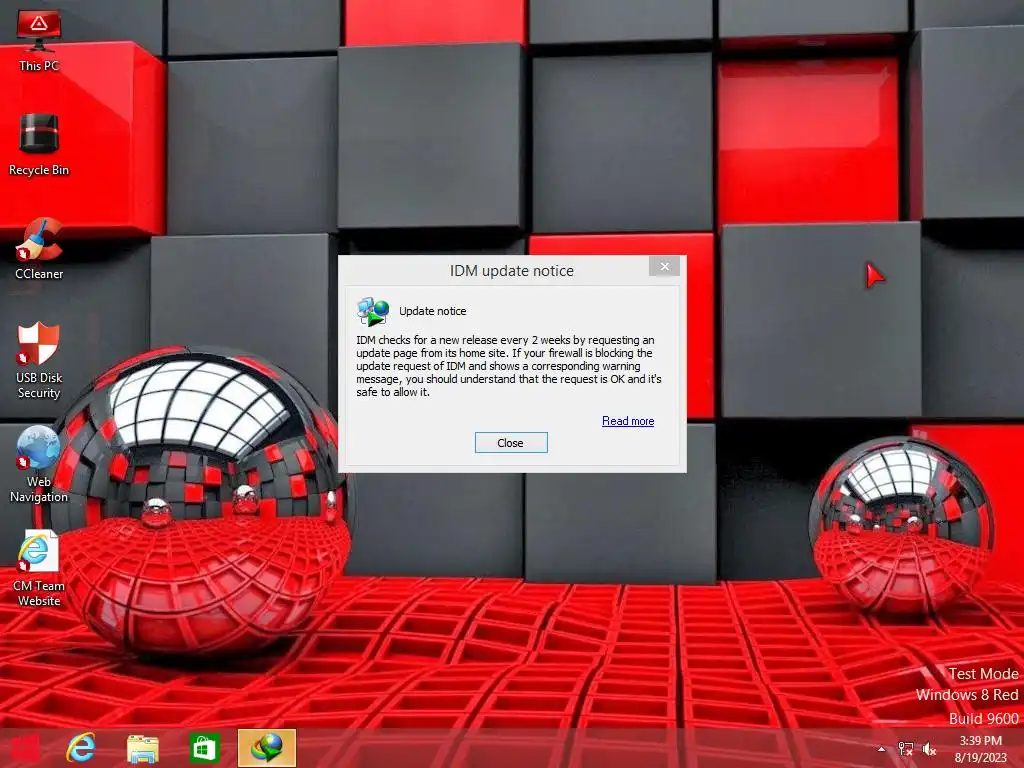Click the Update notice heading text

[432, 311]
